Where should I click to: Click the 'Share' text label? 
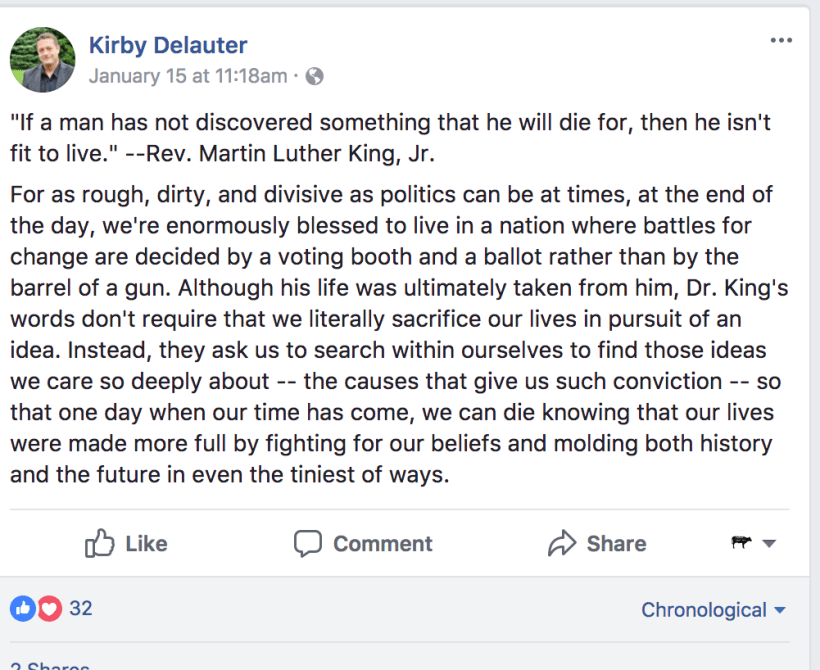coord(616,544)
